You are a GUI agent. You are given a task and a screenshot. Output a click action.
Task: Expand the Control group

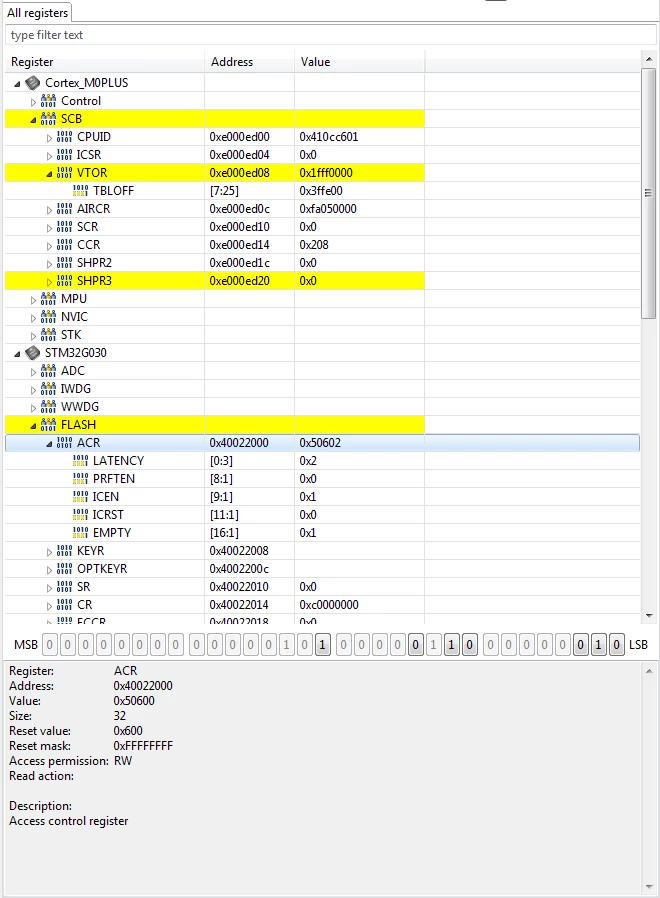coord(33,103)
